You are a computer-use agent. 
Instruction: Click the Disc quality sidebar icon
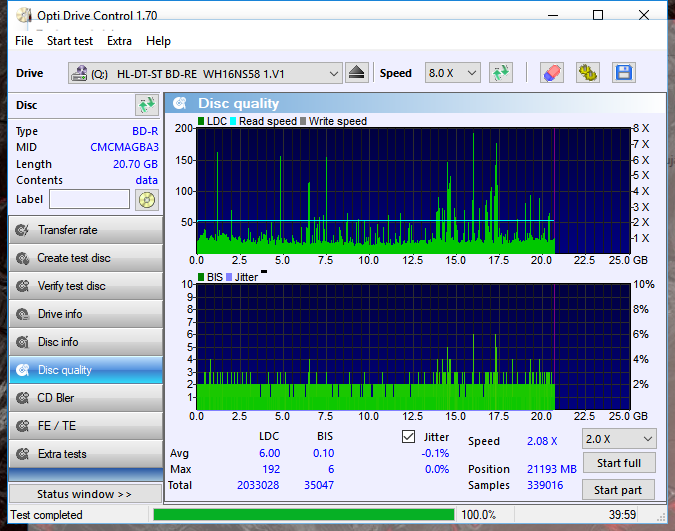click(22, 370)
